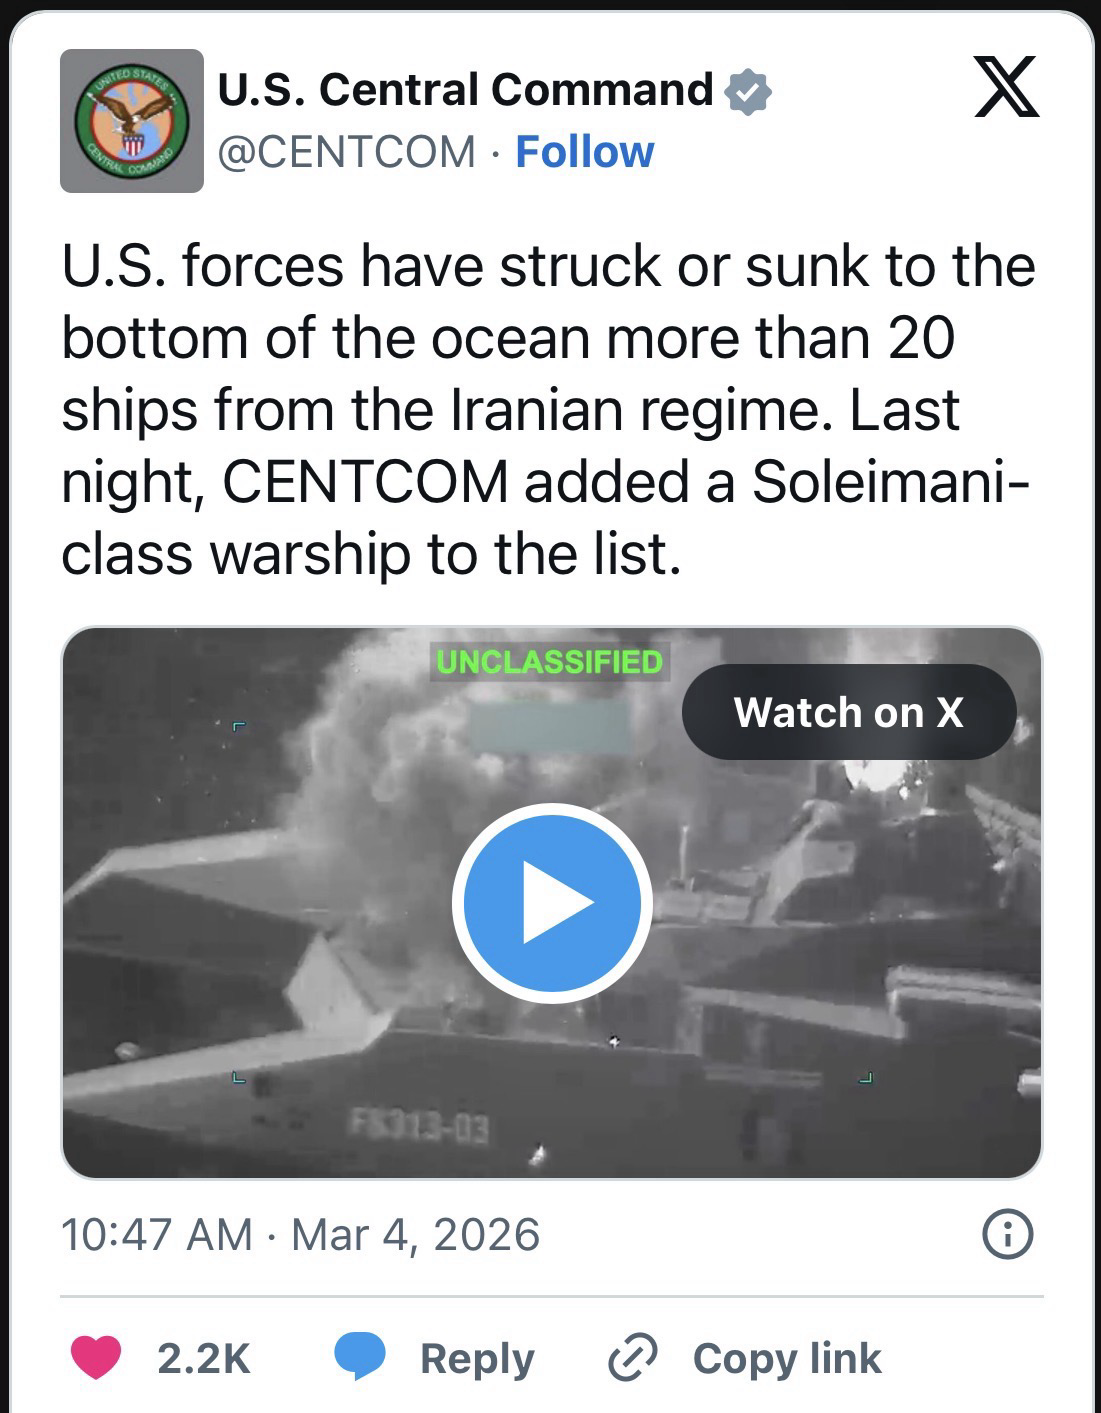Viewport: 1101px width, 1413px height.
Task: Click the @CENTCOM handle
Action: point(347,152)
